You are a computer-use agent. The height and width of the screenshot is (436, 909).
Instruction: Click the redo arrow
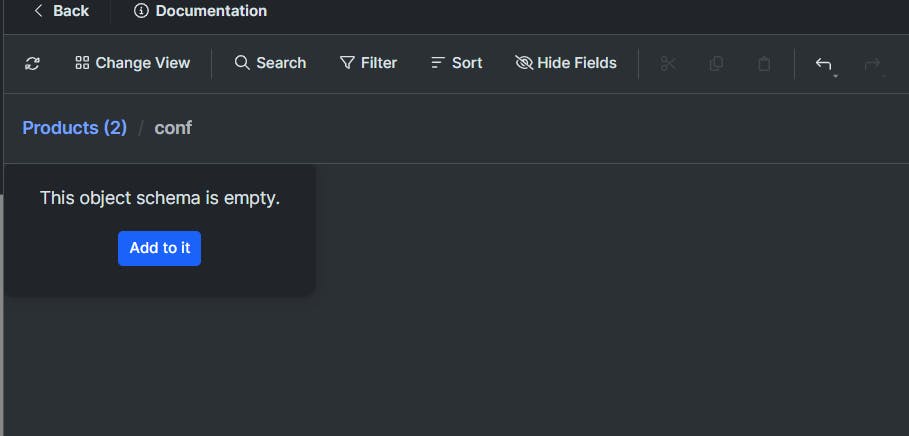pyautogui.click(x=871, y=63)
